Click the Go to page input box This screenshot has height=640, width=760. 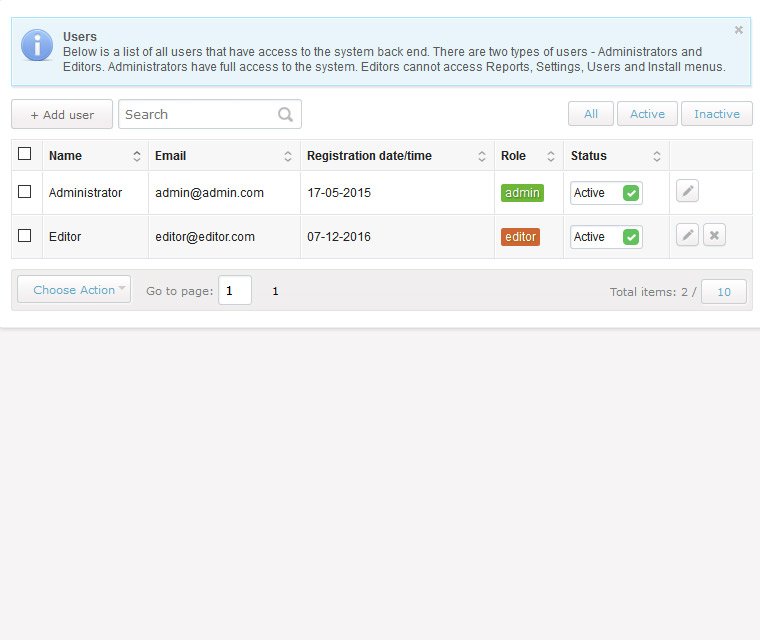click(235, 290)
